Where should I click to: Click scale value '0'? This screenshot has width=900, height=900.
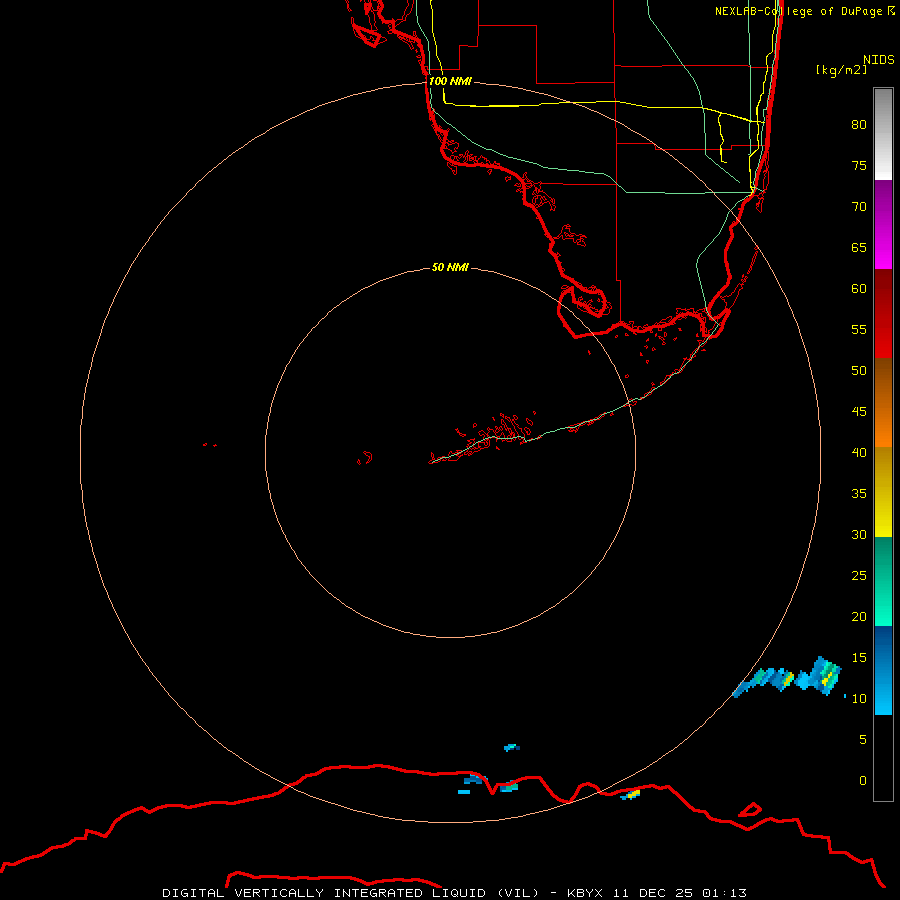click(863, 781)
